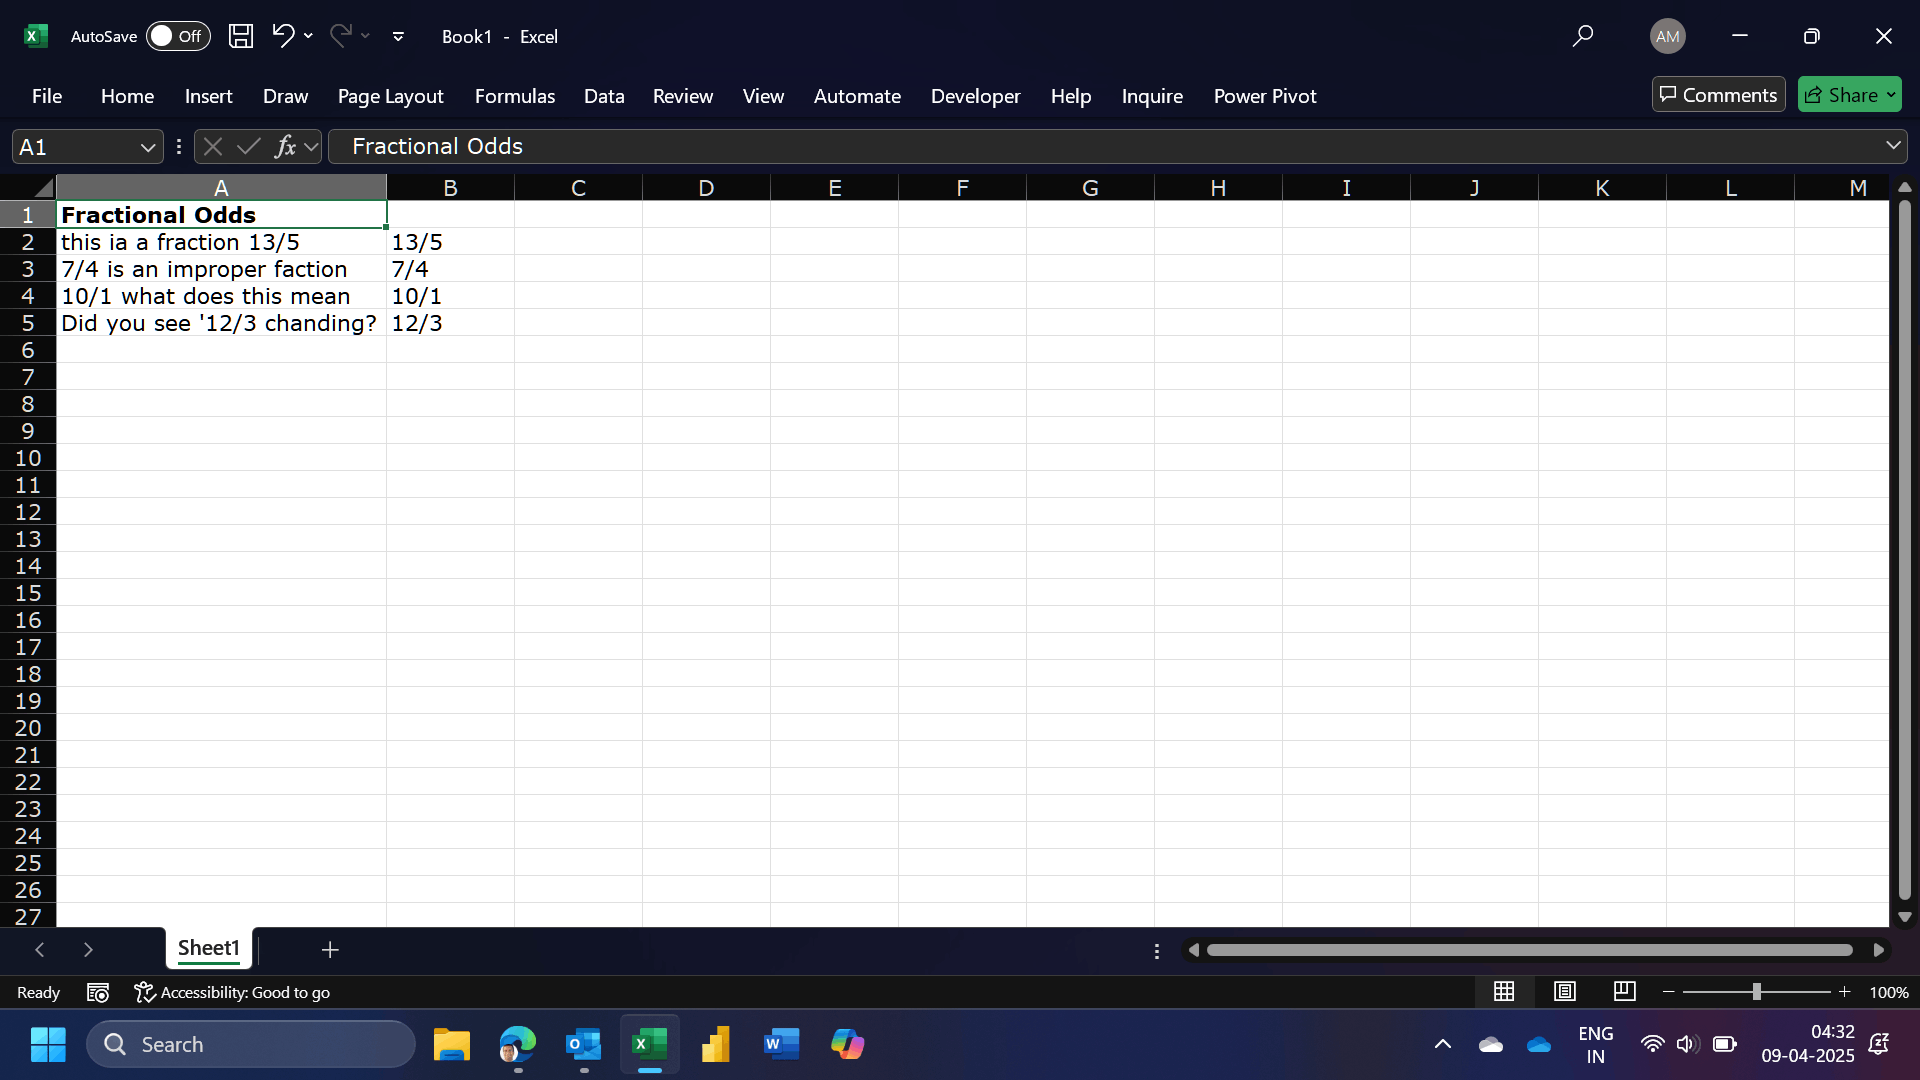The image size is (1920, 1080).
Task: Click the zoom slider handle
Action: [x=1756, y=991]
